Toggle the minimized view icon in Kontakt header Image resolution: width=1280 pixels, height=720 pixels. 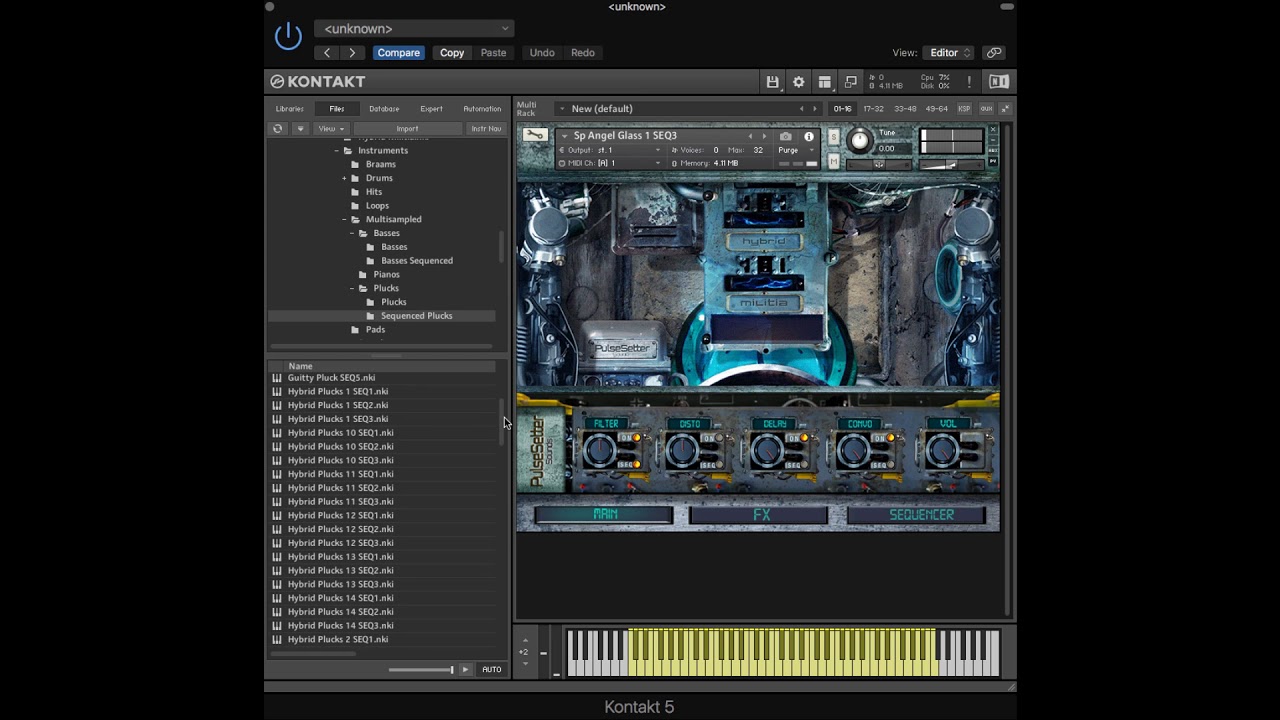pos(850,82)
